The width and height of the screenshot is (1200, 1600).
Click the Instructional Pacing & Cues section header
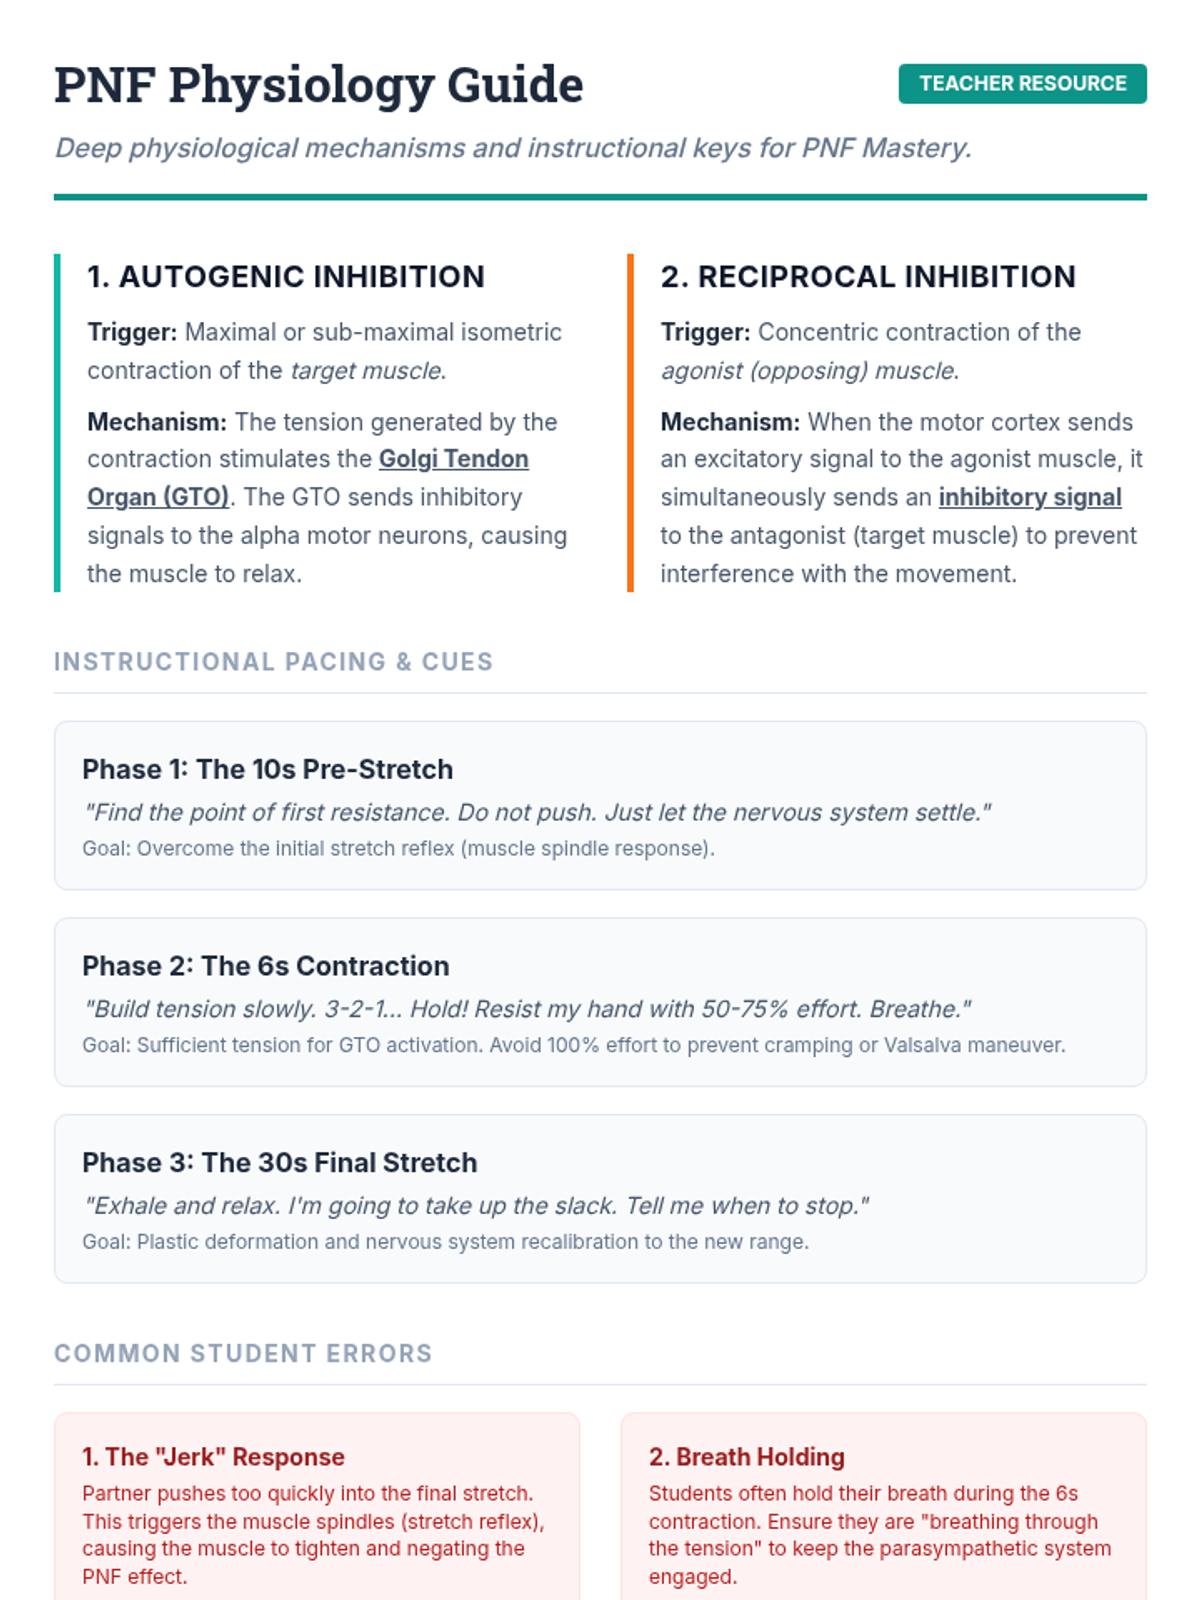pos(273,662)
